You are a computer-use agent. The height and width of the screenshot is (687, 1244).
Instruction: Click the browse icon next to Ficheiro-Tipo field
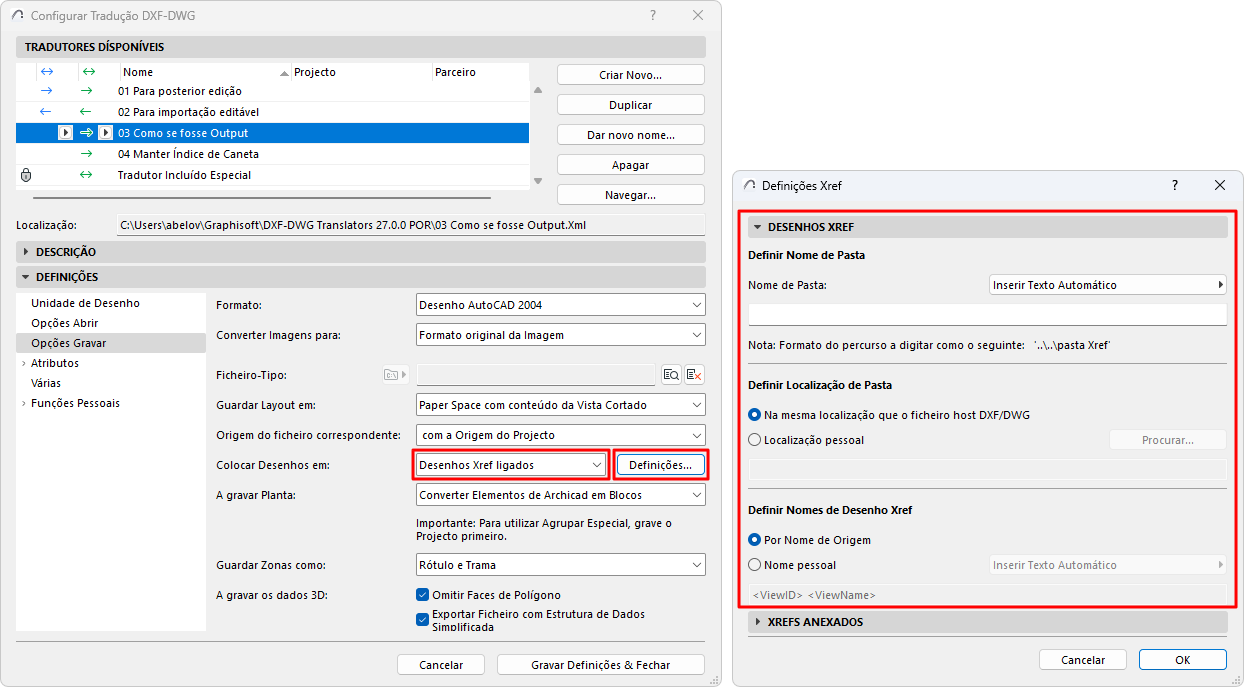tap(671, 375)
